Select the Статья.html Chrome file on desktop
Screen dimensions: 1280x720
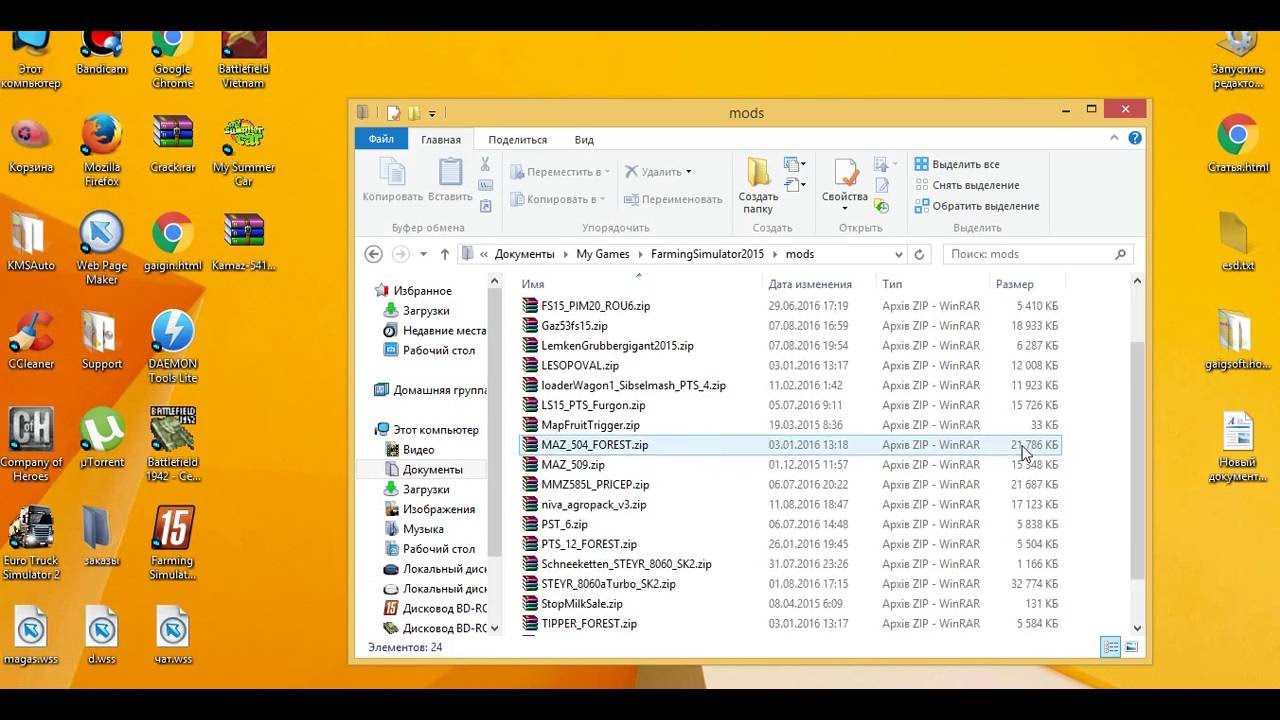pos(1238,144)
